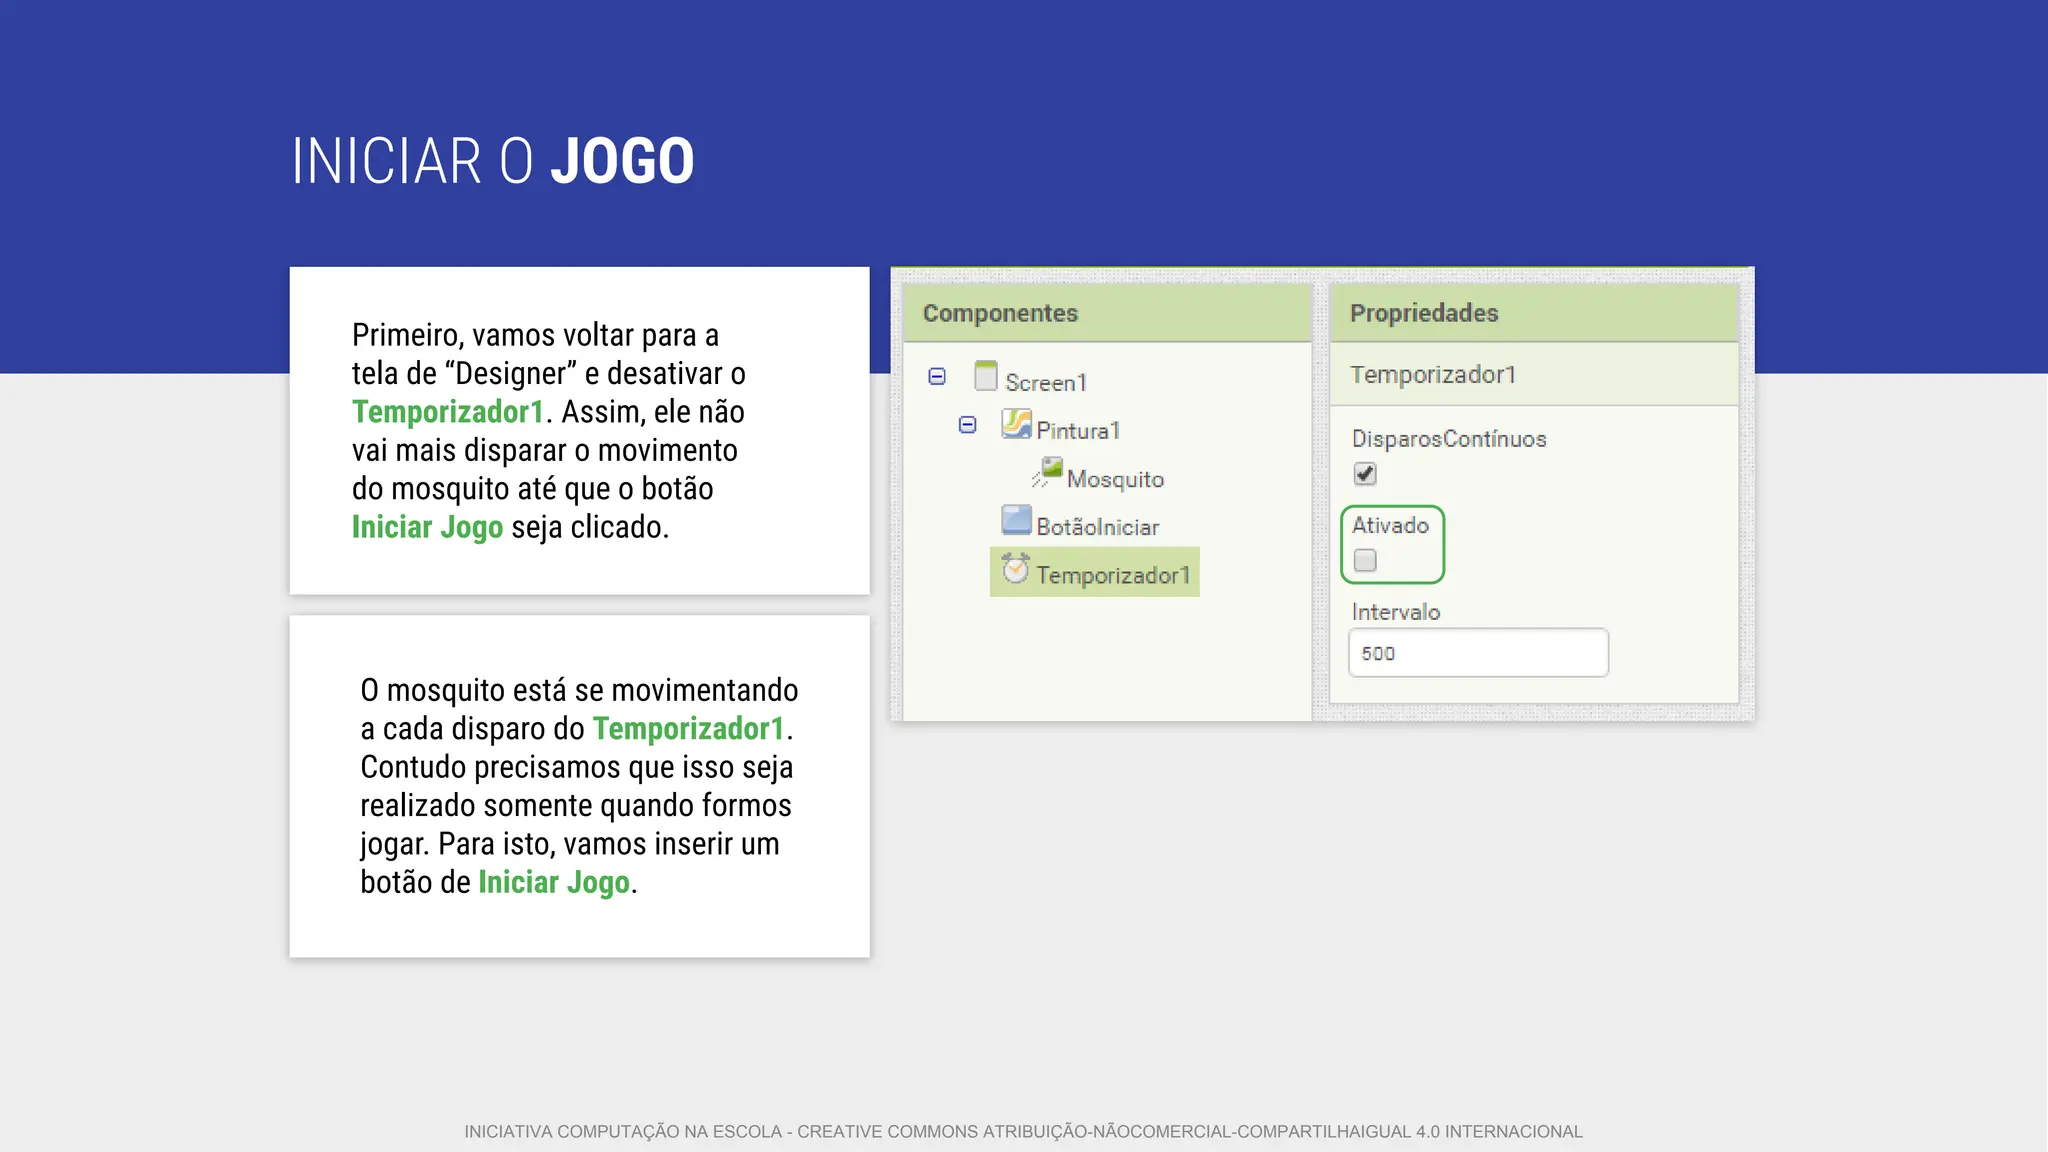Viewport: 2048px width, 1152px height.
Task: Click the Pintura1 canvas icon
Action: 1016,425
